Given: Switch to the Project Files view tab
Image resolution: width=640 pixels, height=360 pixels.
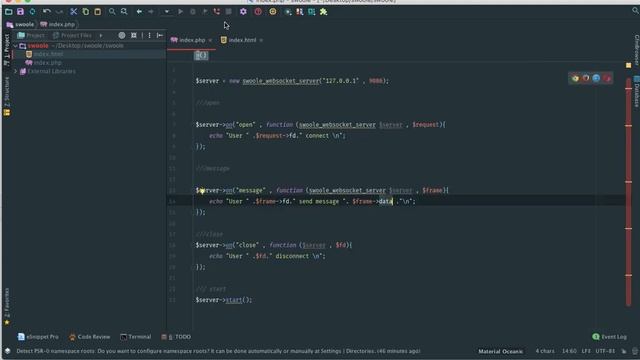Looking at the screenshot, I should click(72, 36).
